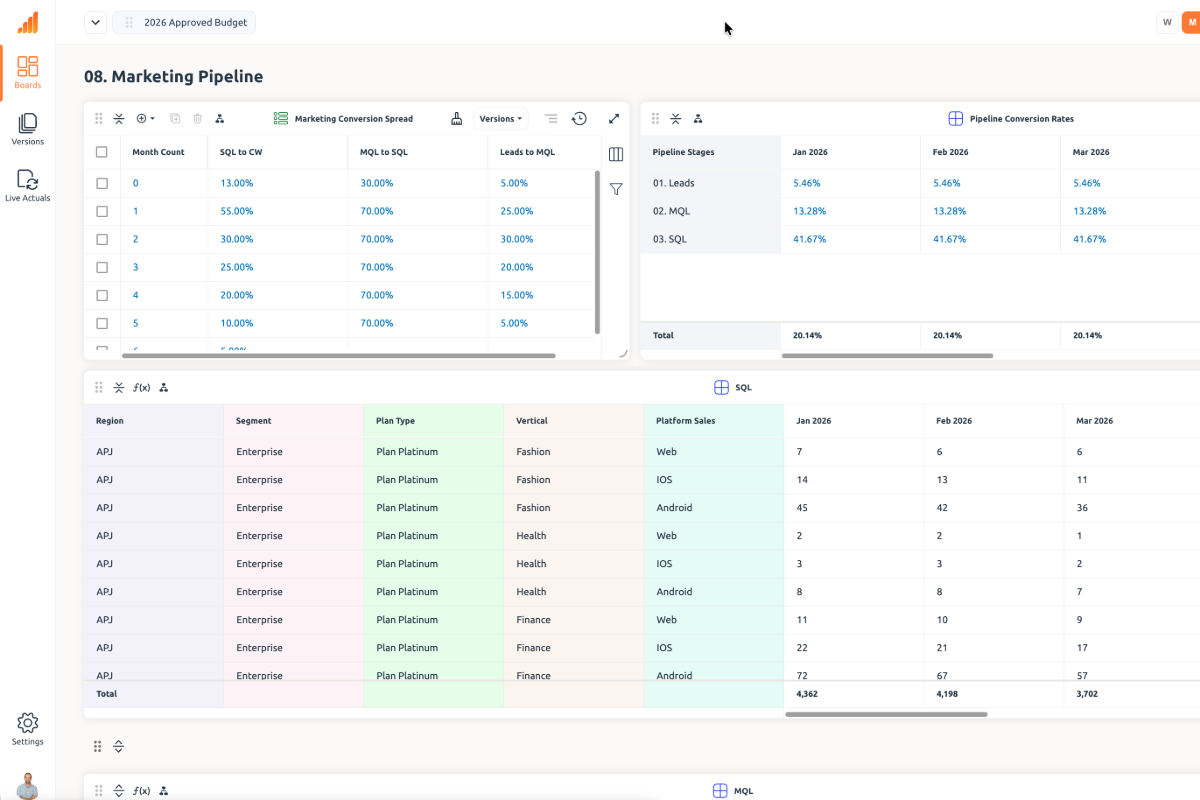Click the W user badge
This screenshot has width=1200, height=800.
tap(1167, 22)
